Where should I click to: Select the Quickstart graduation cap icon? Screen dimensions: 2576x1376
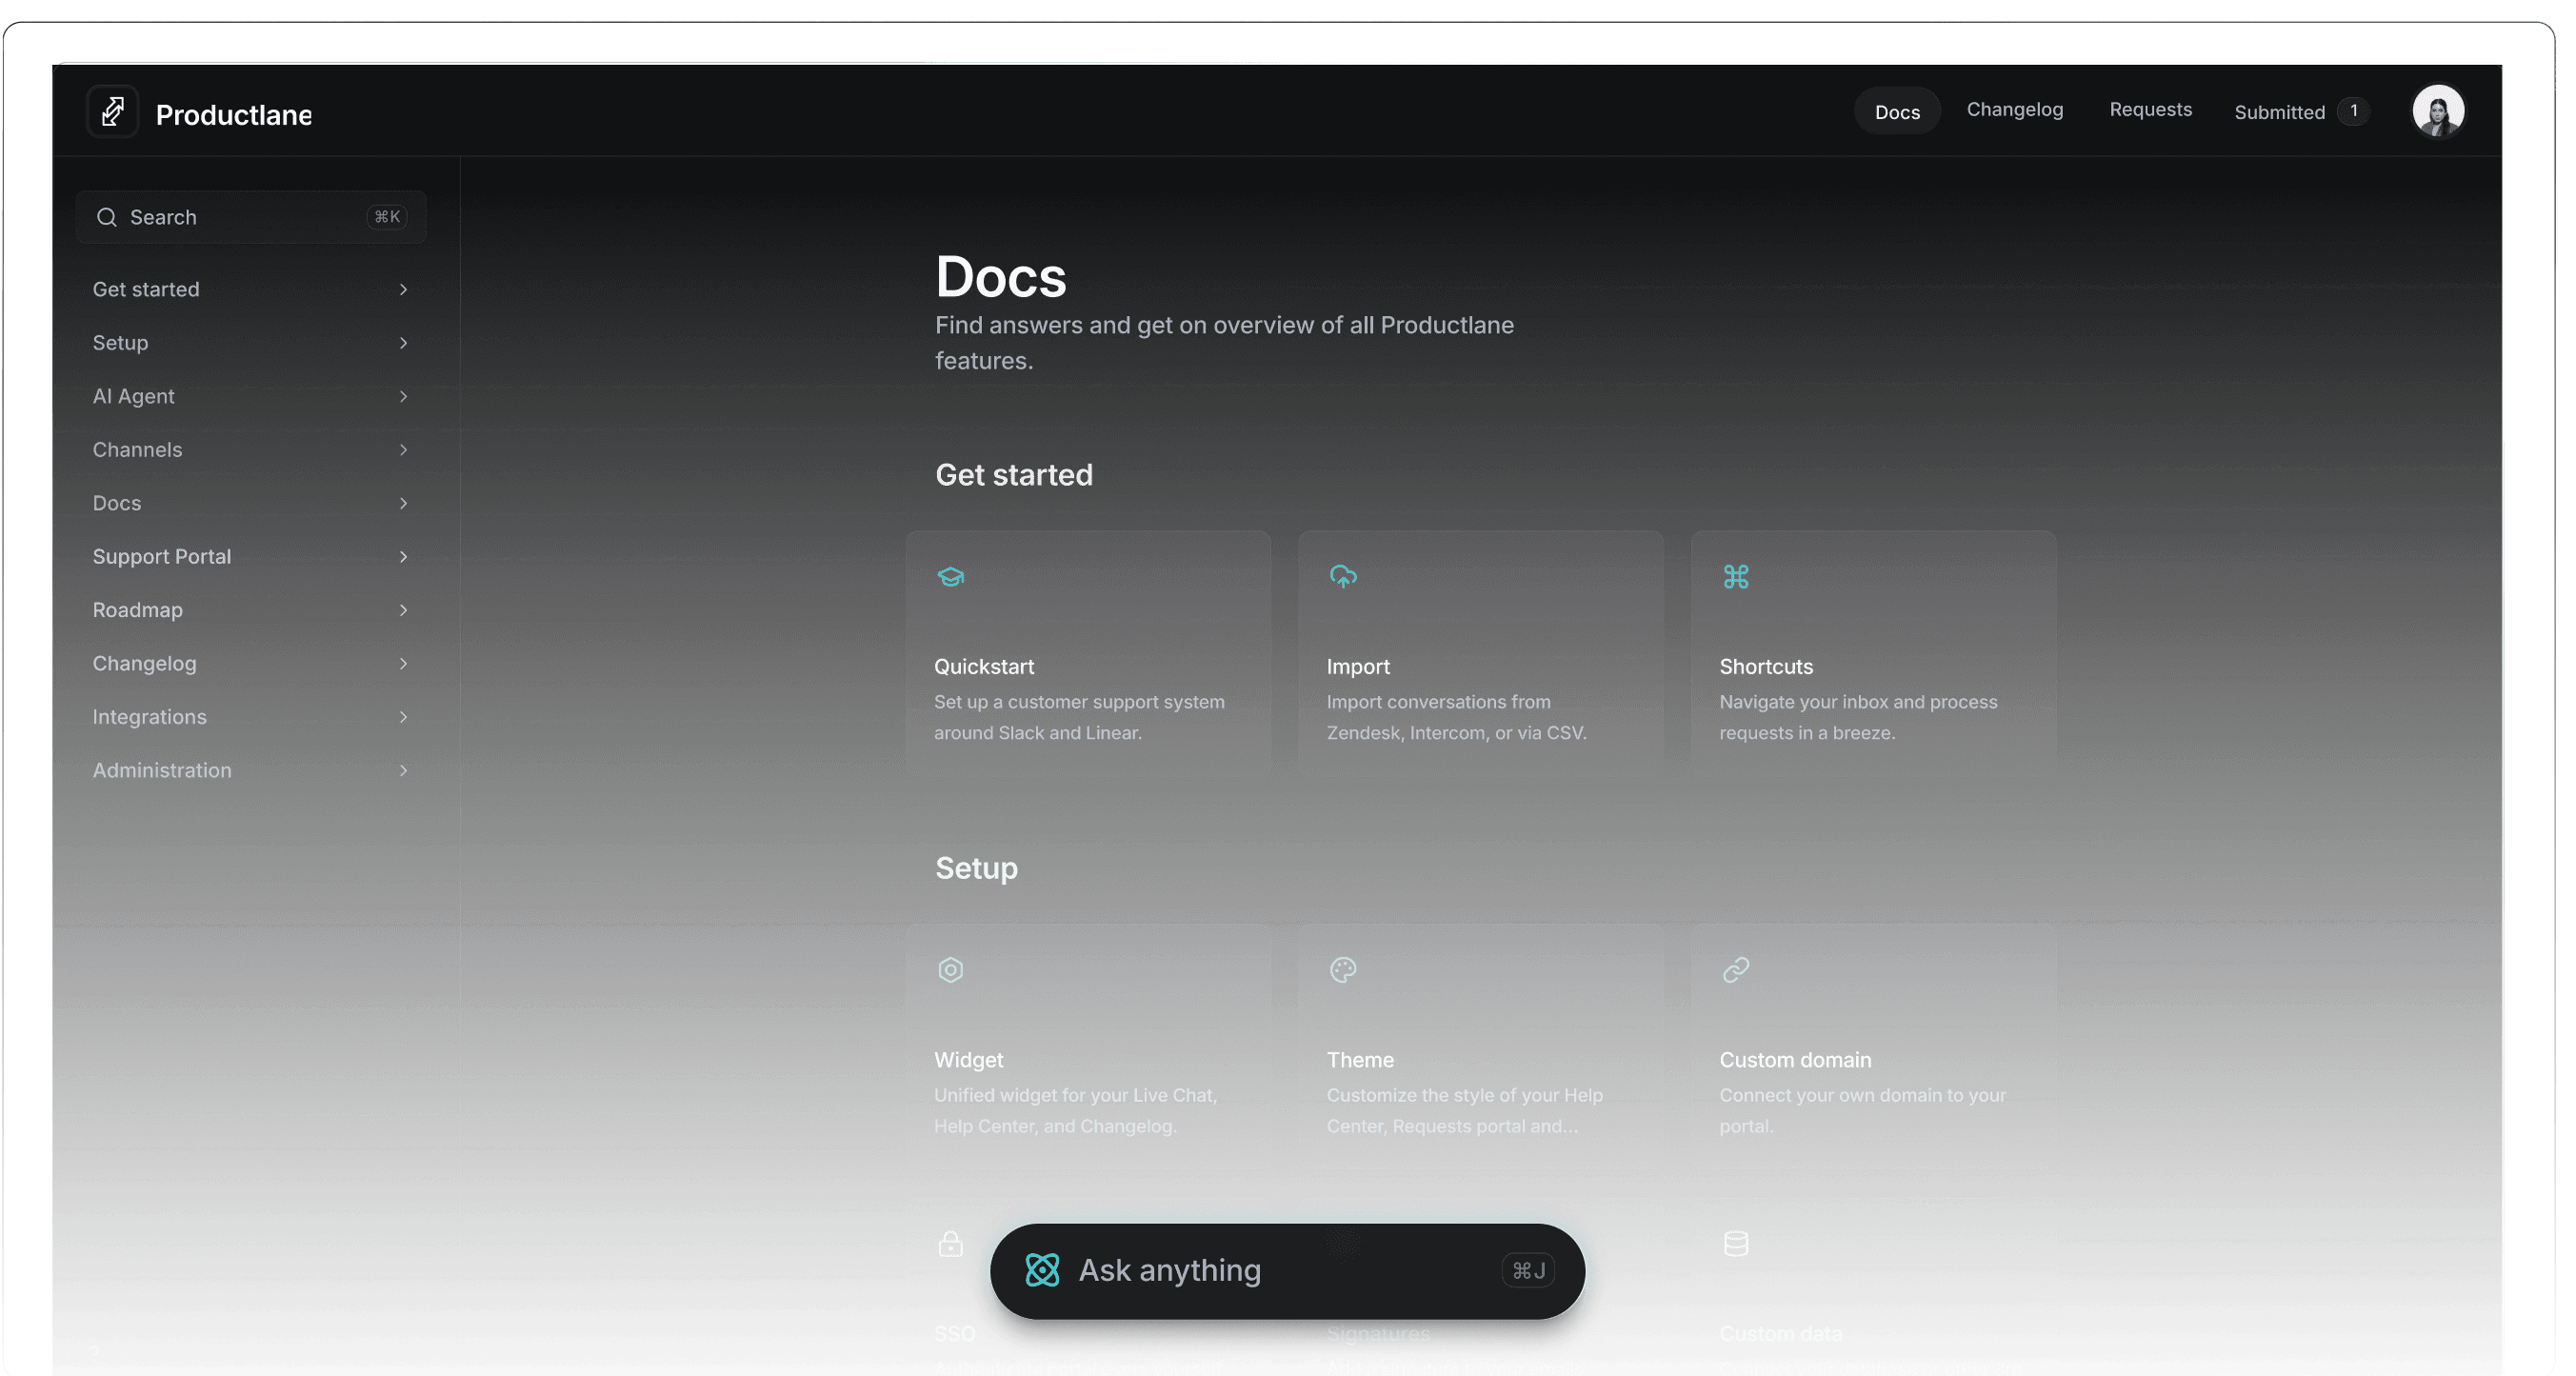coord(950,576)
